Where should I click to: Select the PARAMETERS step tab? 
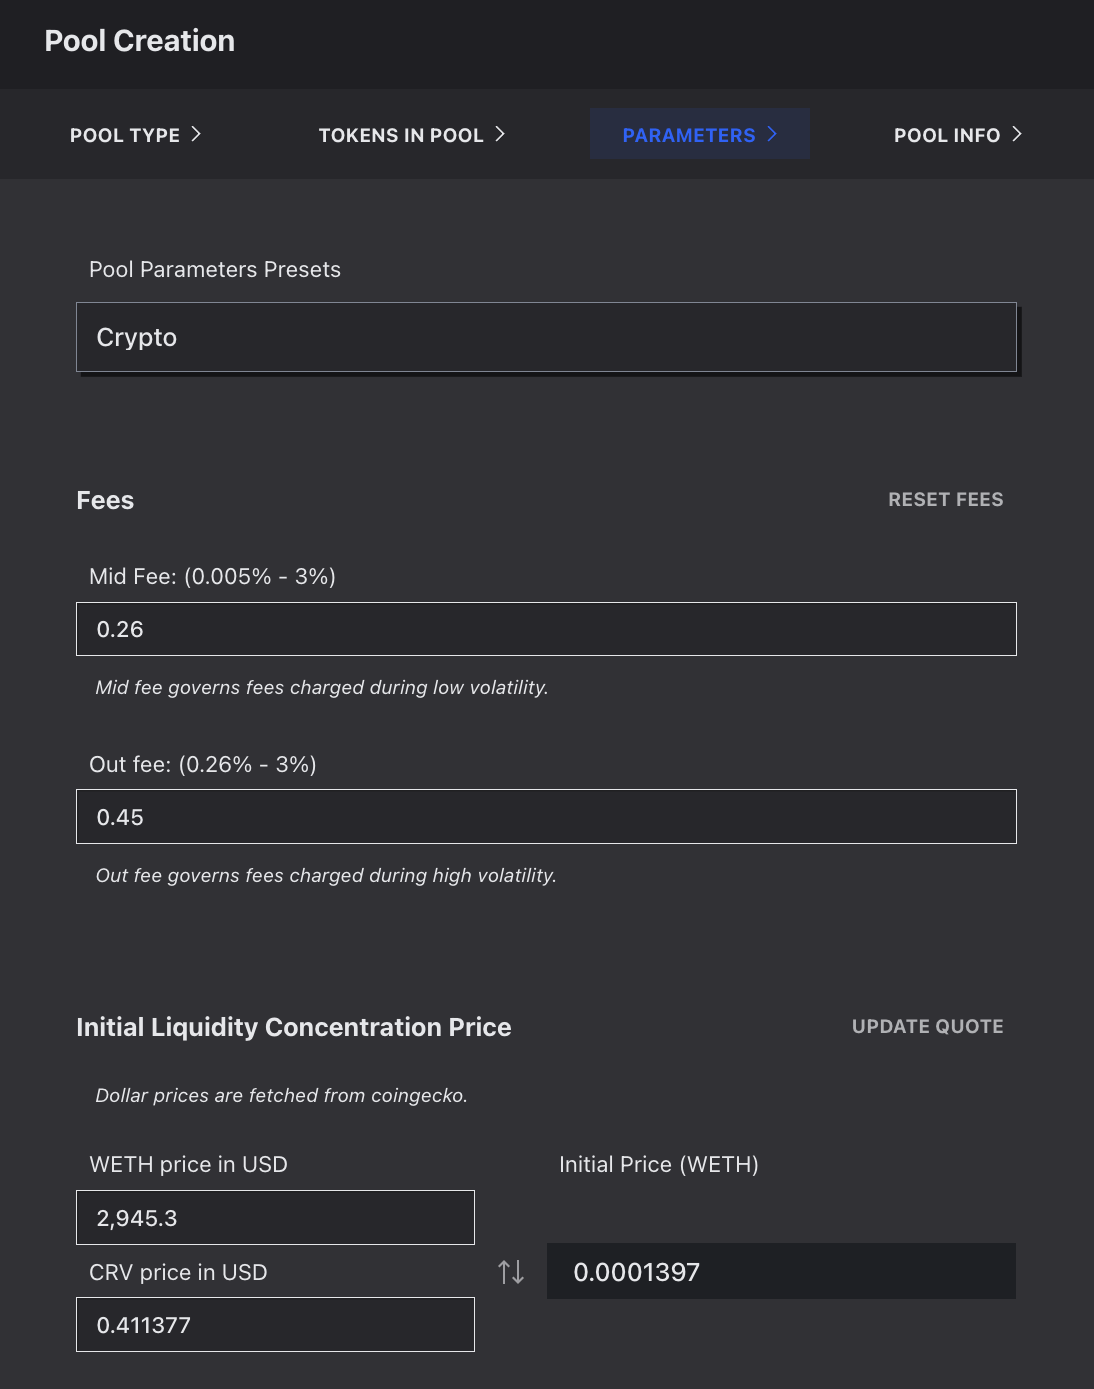[700, 134]
